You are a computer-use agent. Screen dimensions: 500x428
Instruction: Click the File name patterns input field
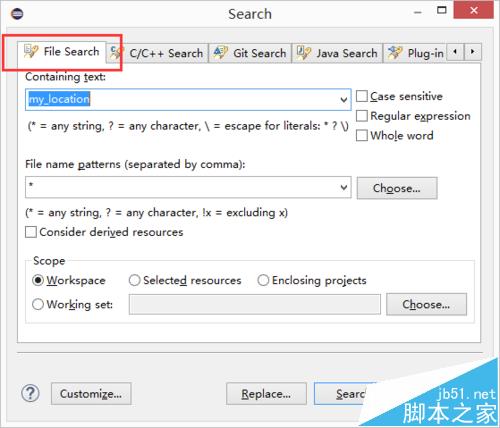click(188, 187)
